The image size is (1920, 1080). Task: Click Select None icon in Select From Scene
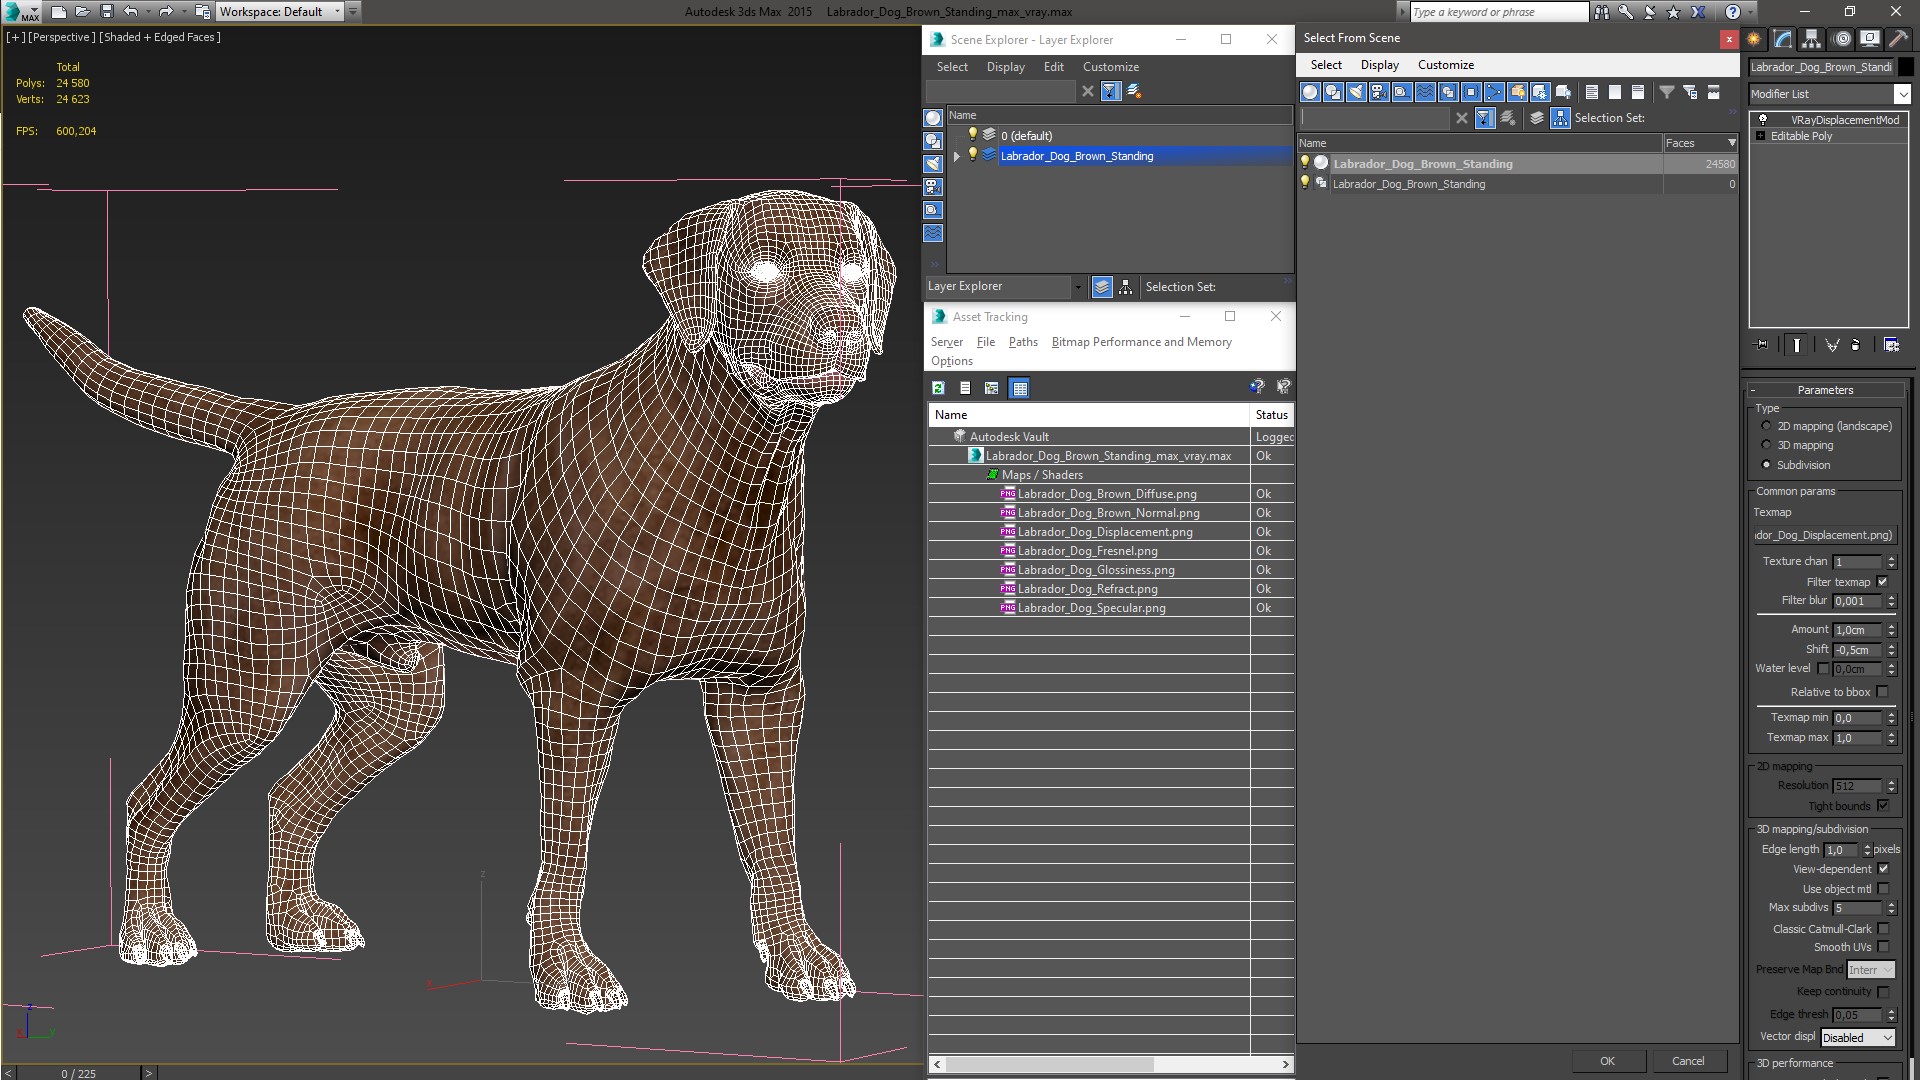[x=1615, y=92]
